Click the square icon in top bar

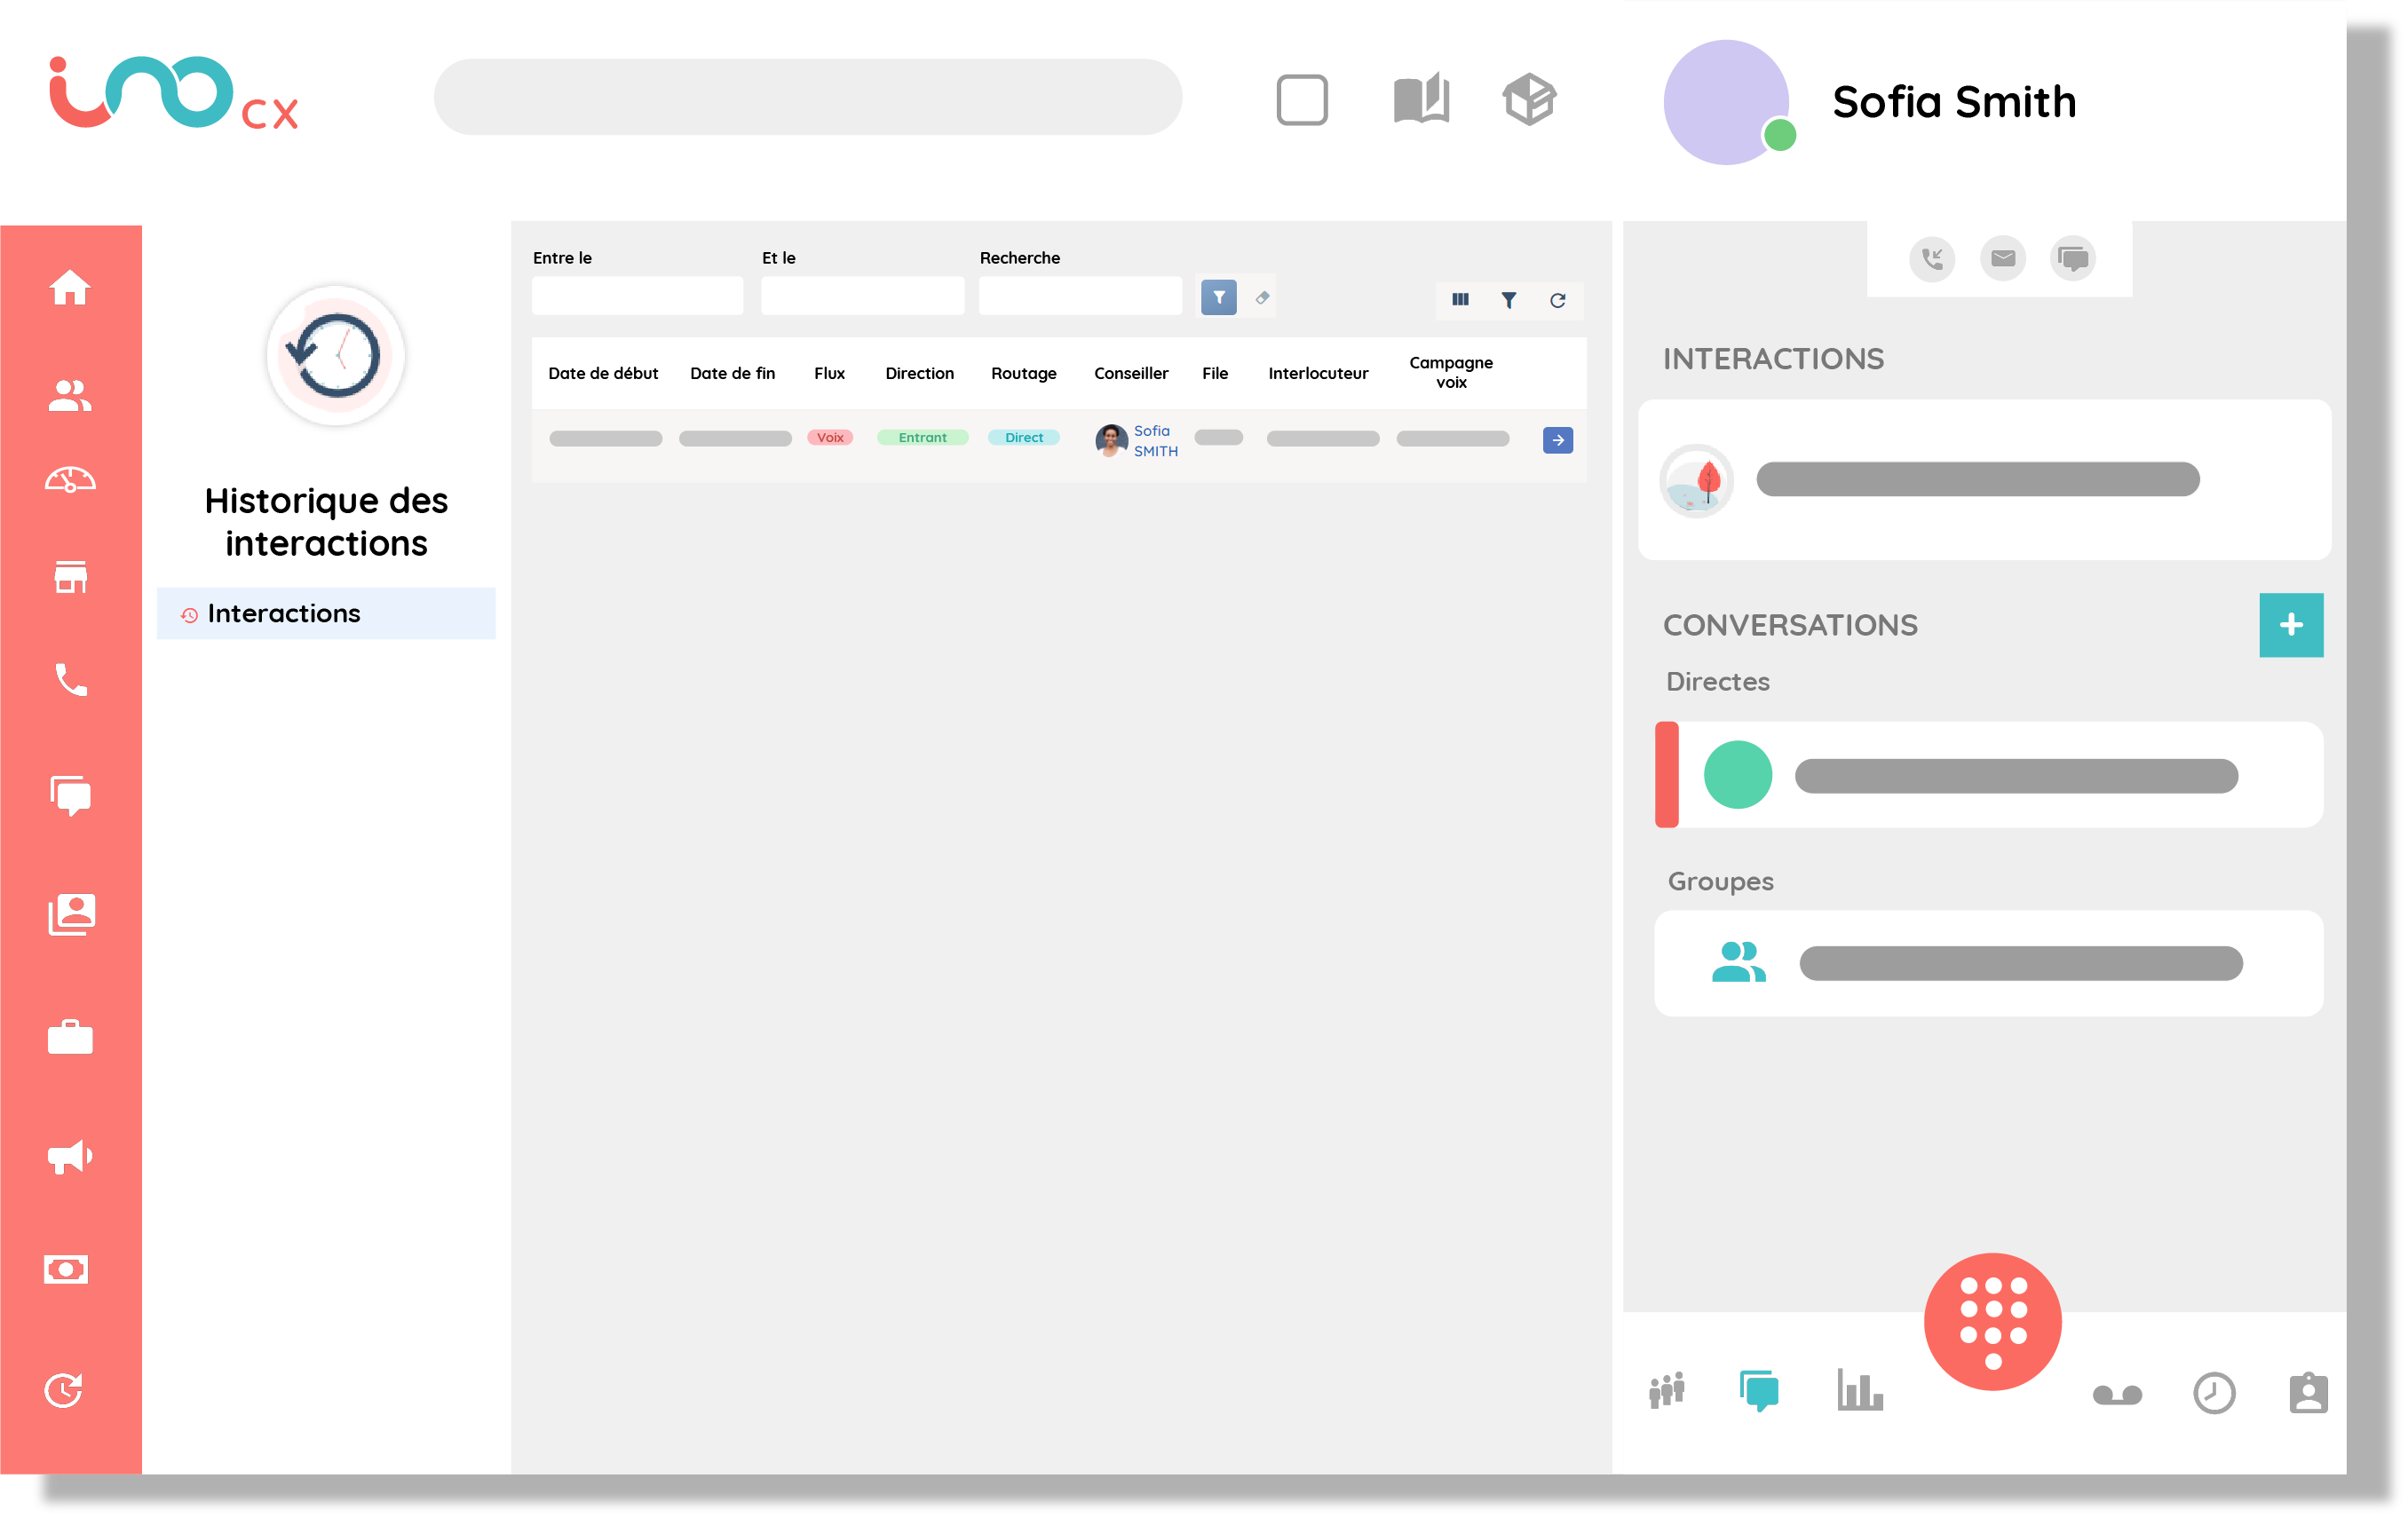pos(1302,99)
